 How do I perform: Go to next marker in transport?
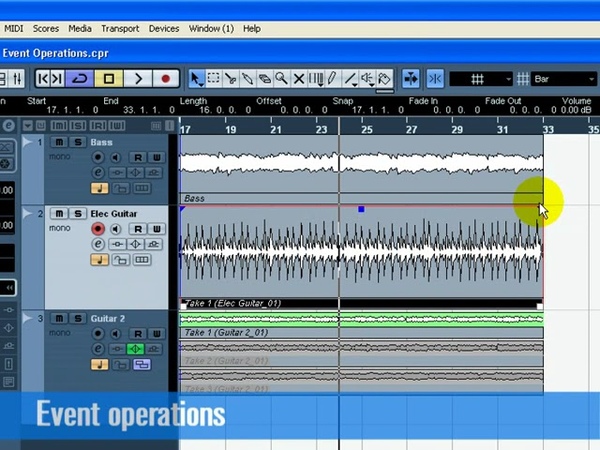[x=57, y=79]
